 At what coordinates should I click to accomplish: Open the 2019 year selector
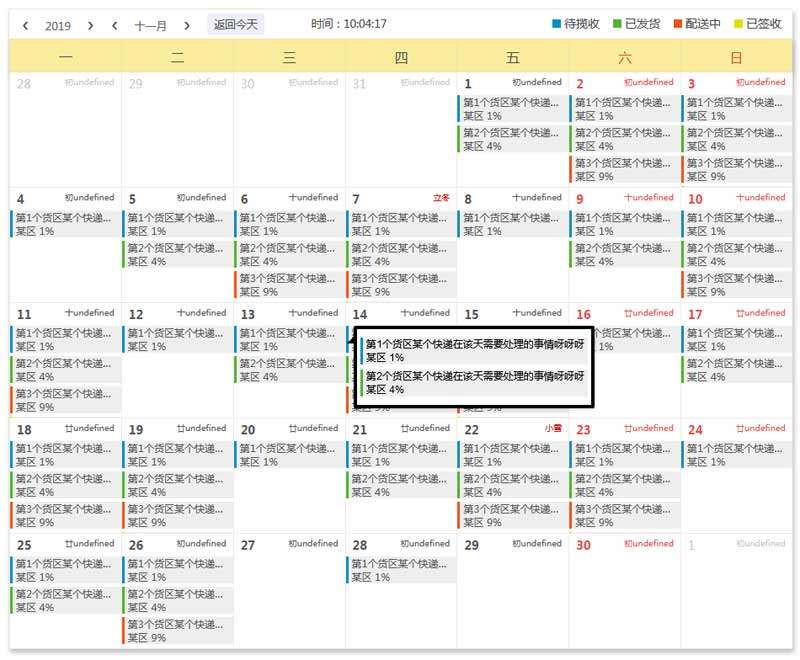point(58,26)
